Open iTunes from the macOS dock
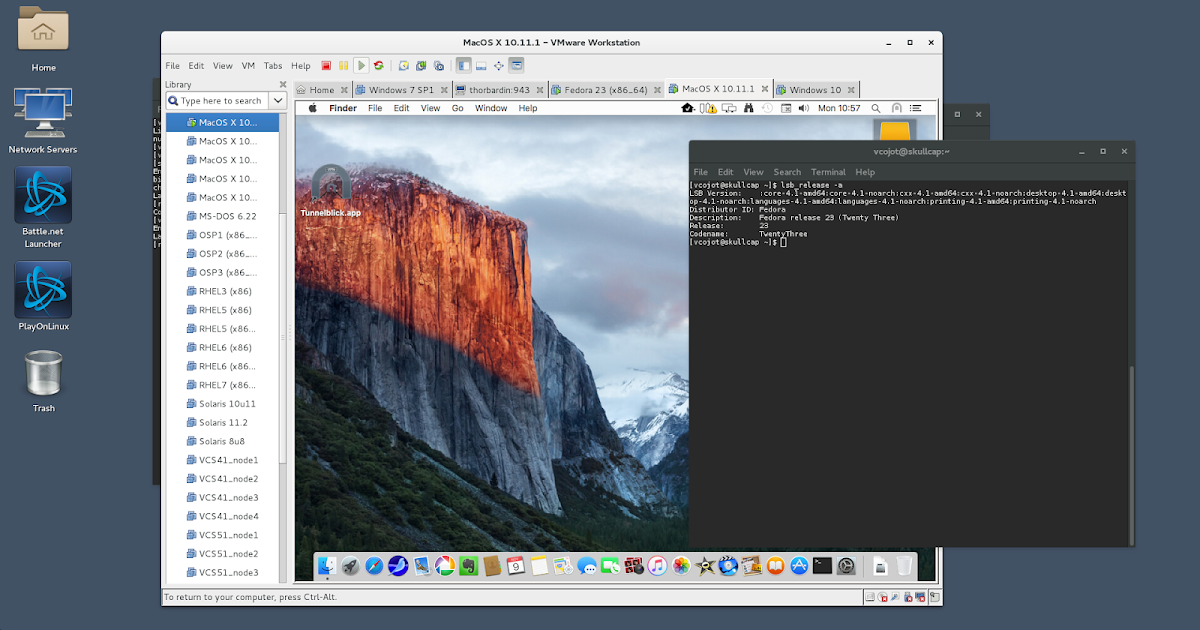This screenshot has width=1200, height=630. point(657,566)
